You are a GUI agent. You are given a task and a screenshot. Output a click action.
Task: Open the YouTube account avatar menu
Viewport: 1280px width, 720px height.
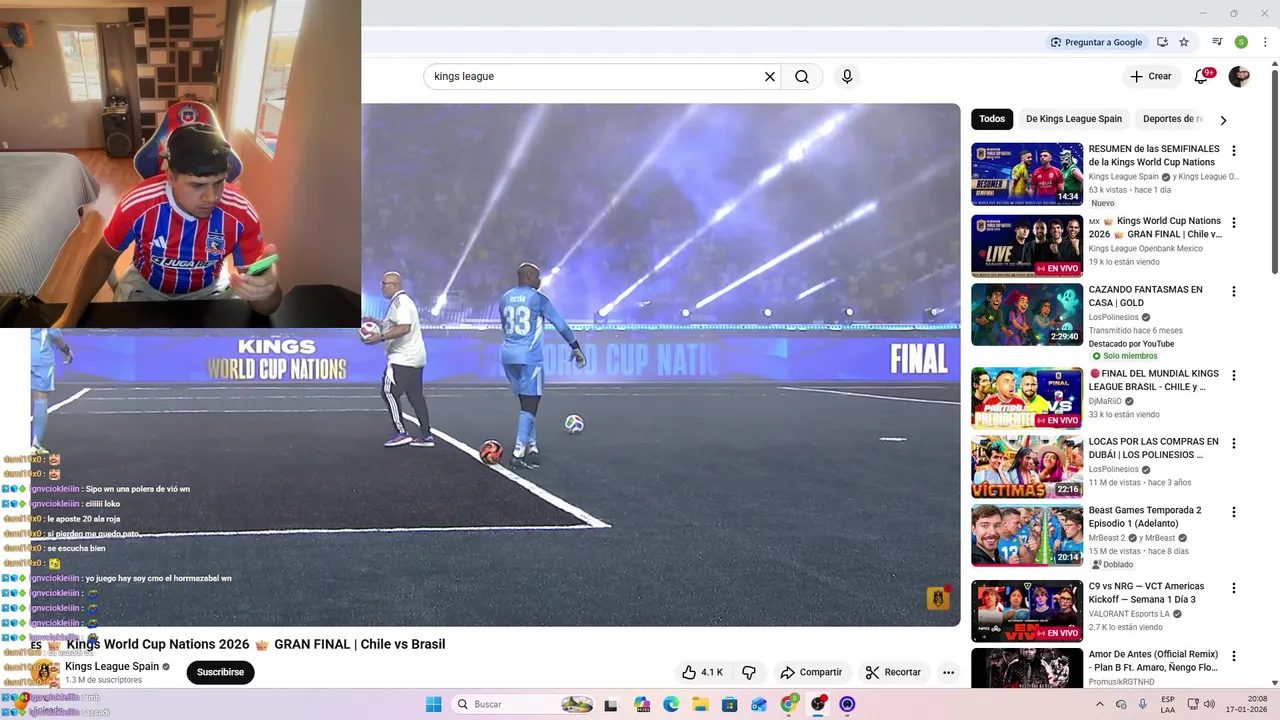[x=1239, y=77]
